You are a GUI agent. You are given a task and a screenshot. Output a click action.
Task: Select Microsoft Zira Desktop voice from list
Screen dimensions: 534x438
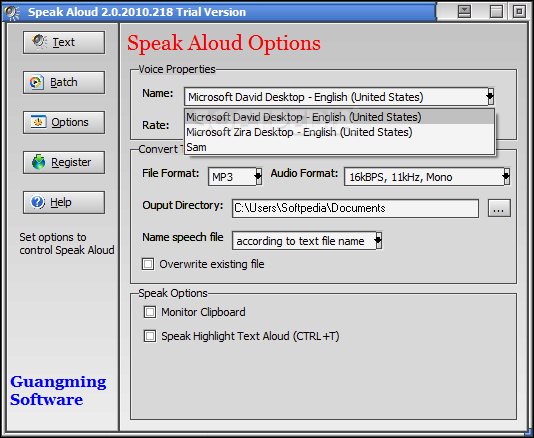tap(340, 132)
